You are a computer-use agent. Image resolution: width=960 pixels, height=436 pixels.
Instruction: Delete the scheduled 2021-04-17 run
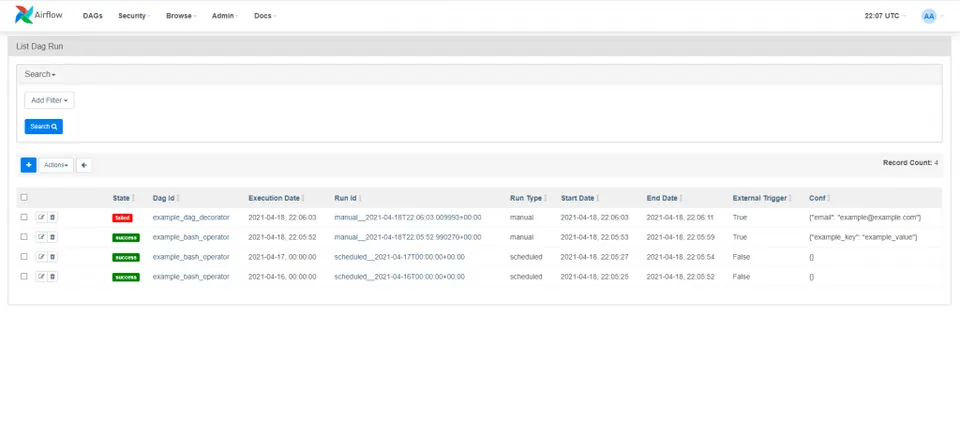click(52, 257)
